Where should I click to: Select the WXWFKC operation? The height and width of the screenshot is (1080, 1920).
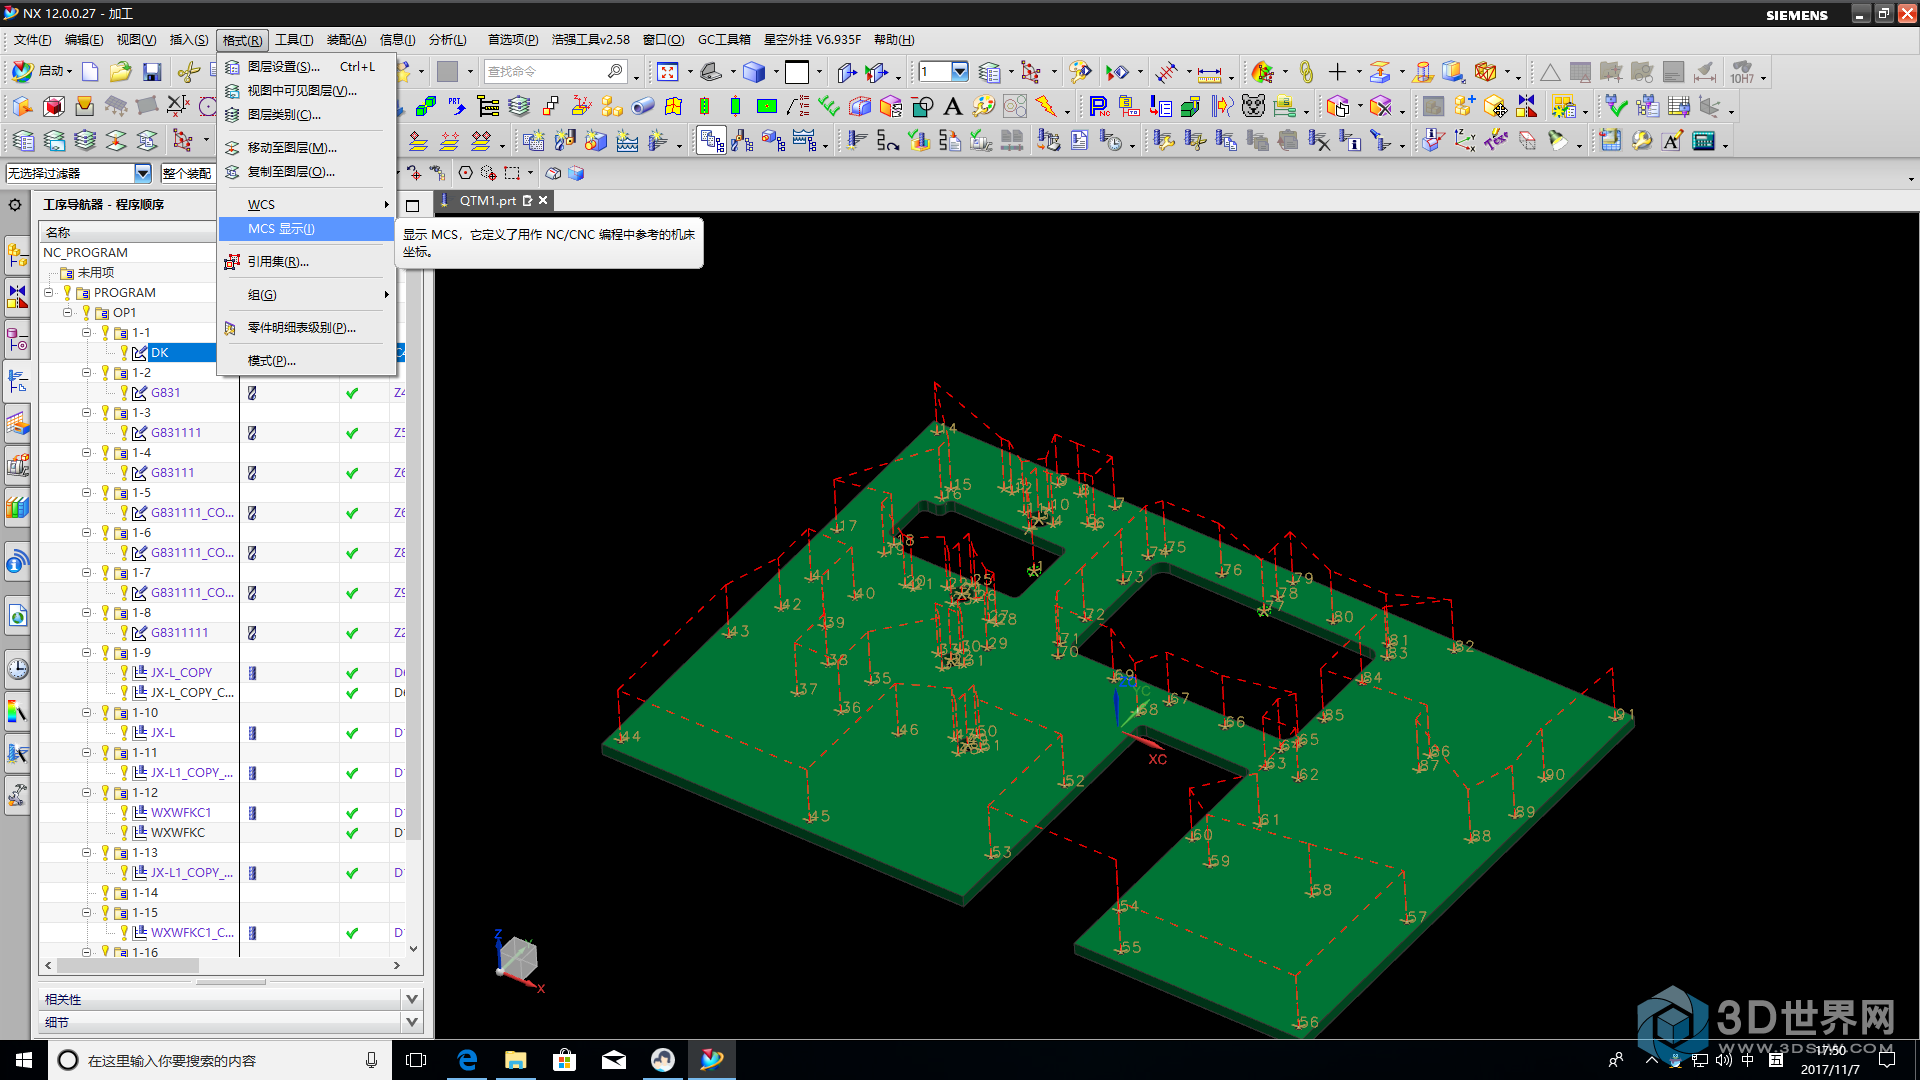[x=177, y=832]
